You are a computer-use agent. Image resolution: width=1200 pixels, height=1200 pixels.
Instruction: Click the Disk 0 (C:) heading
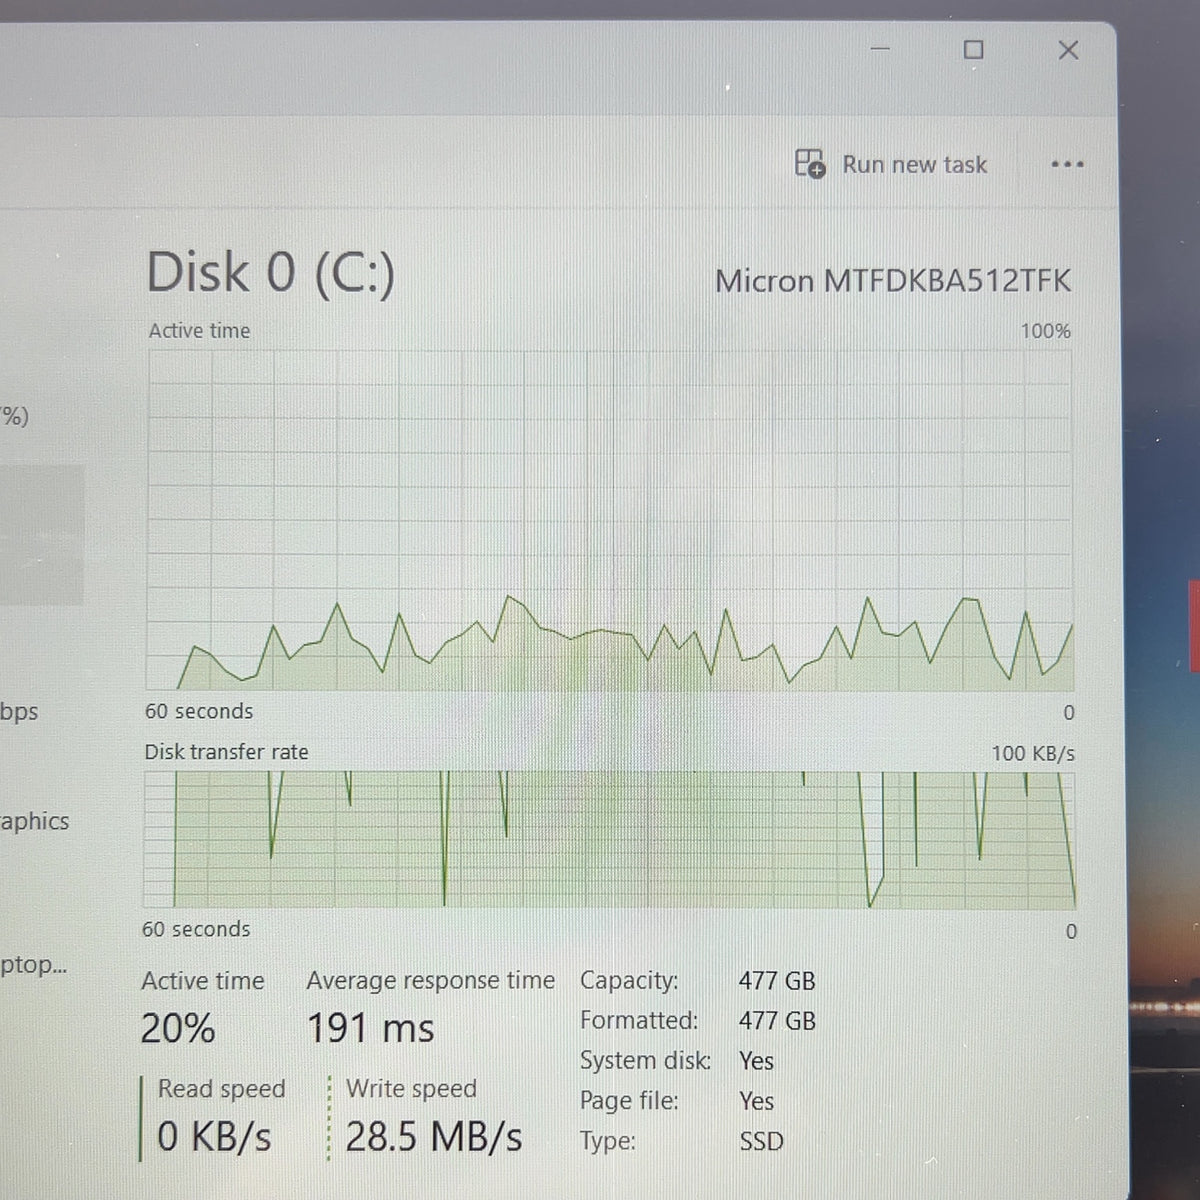270,272
